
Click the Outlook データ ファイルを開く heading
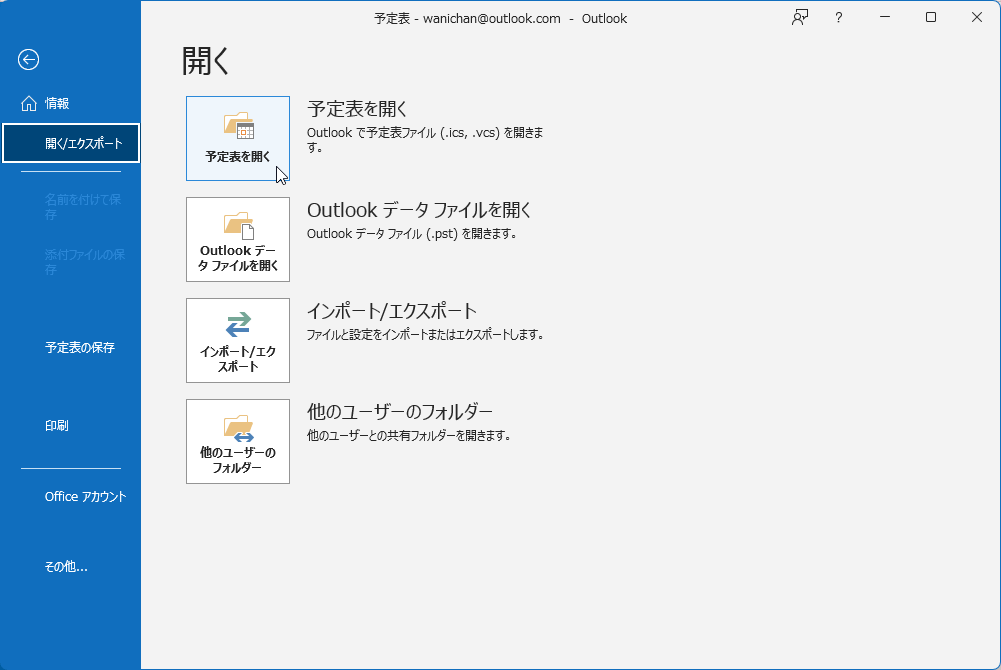419,210
